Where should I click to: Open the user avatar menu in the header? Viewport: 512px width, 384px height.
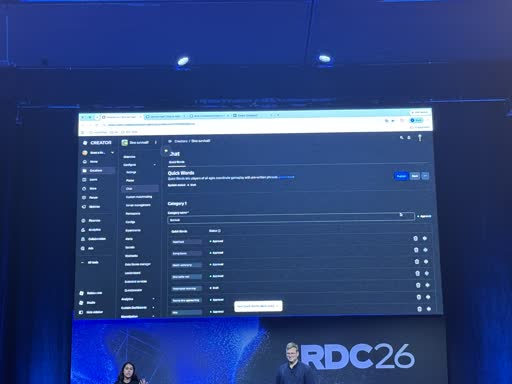[x=420, y=138]
